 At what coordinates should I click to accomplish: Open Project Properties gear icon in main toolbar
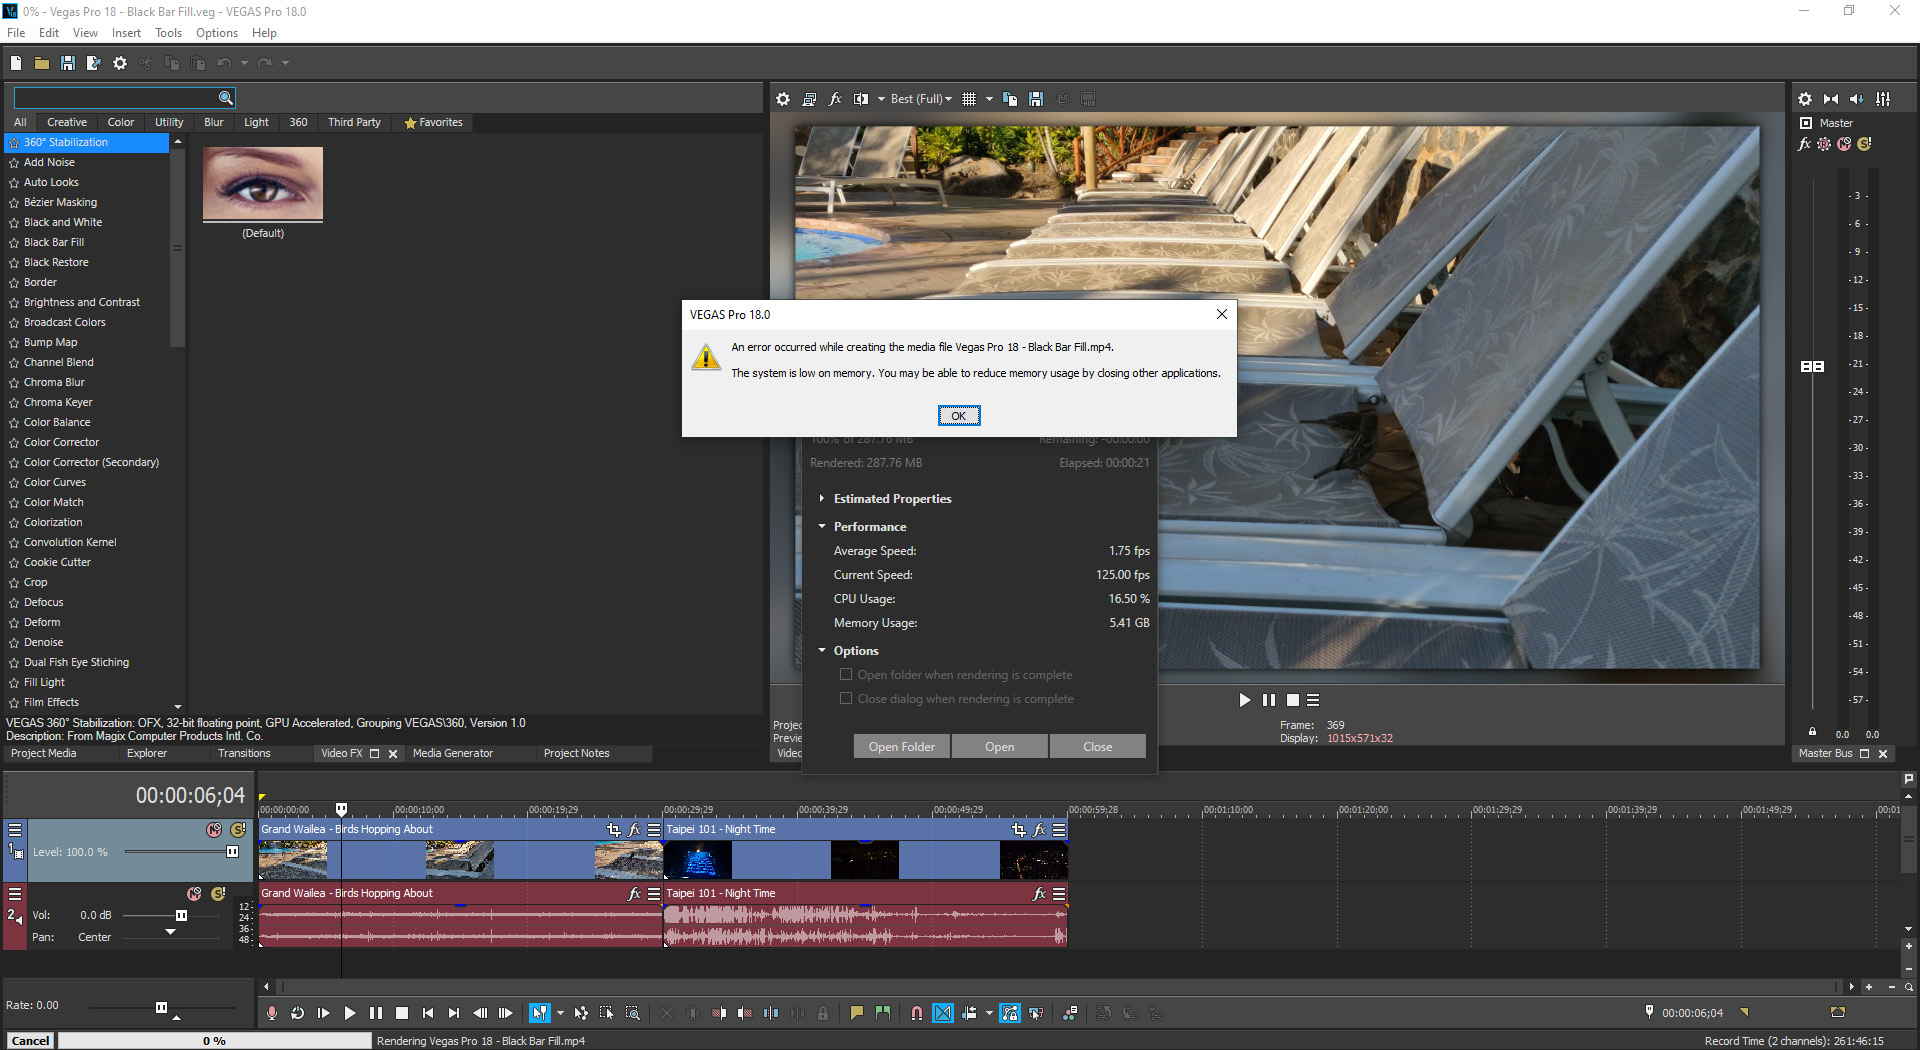point(120,63)
